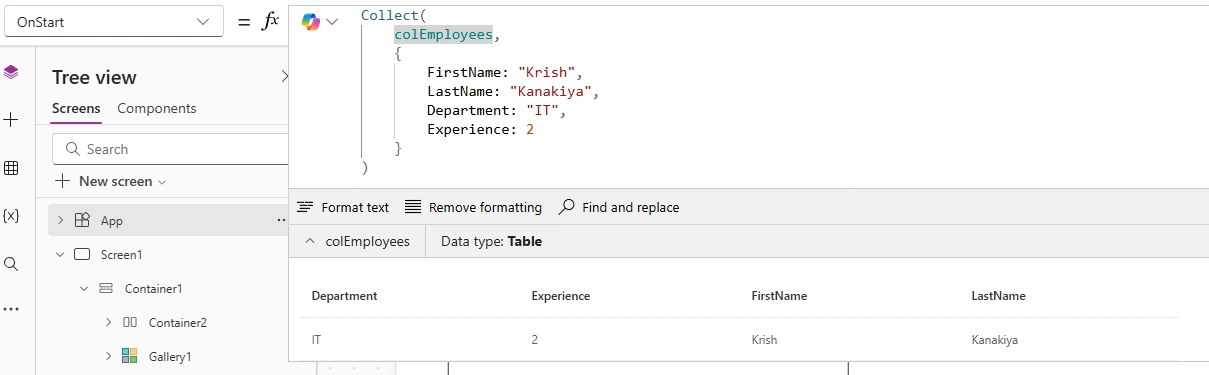Open the New screen dropdown chevron
The width and height of the screenshot is (1209, 375).
[x=162, y=182]
